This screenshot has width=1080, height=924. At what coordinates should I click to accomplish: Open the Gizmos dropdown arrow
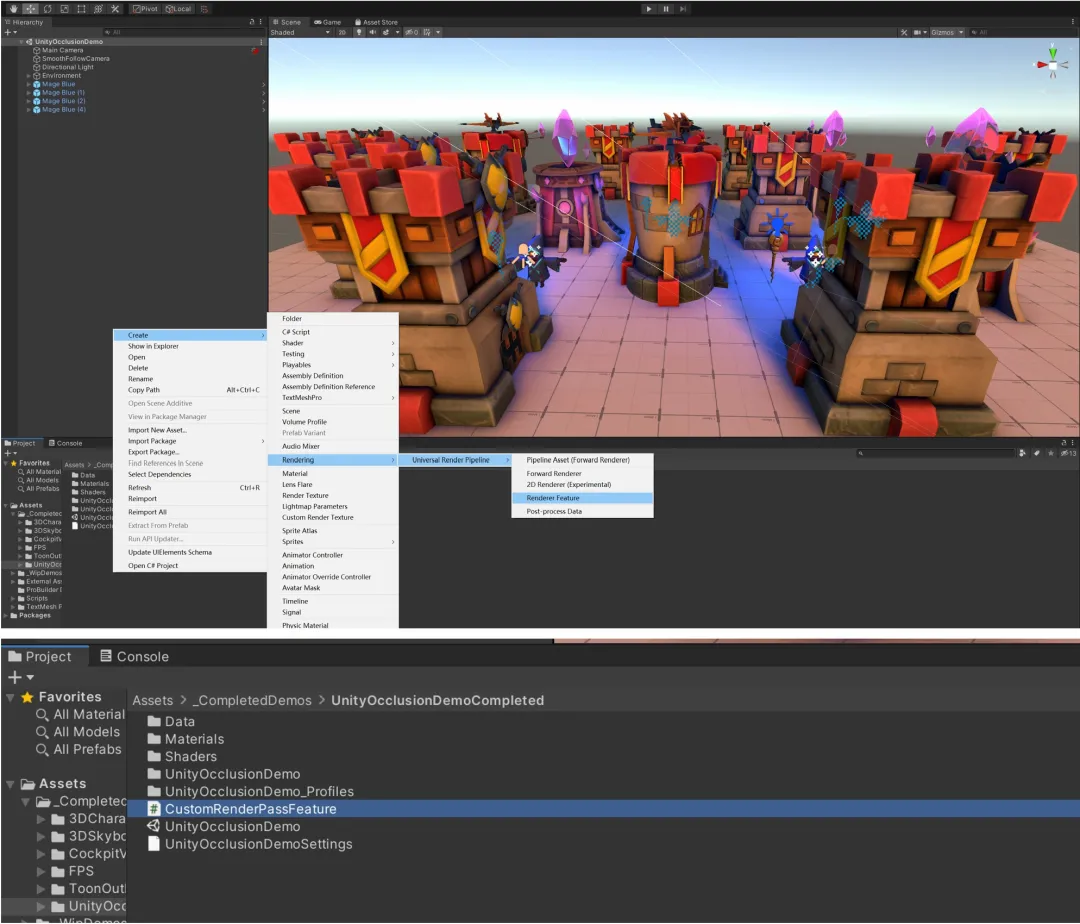pyautogui.click(x=961, y=32)
